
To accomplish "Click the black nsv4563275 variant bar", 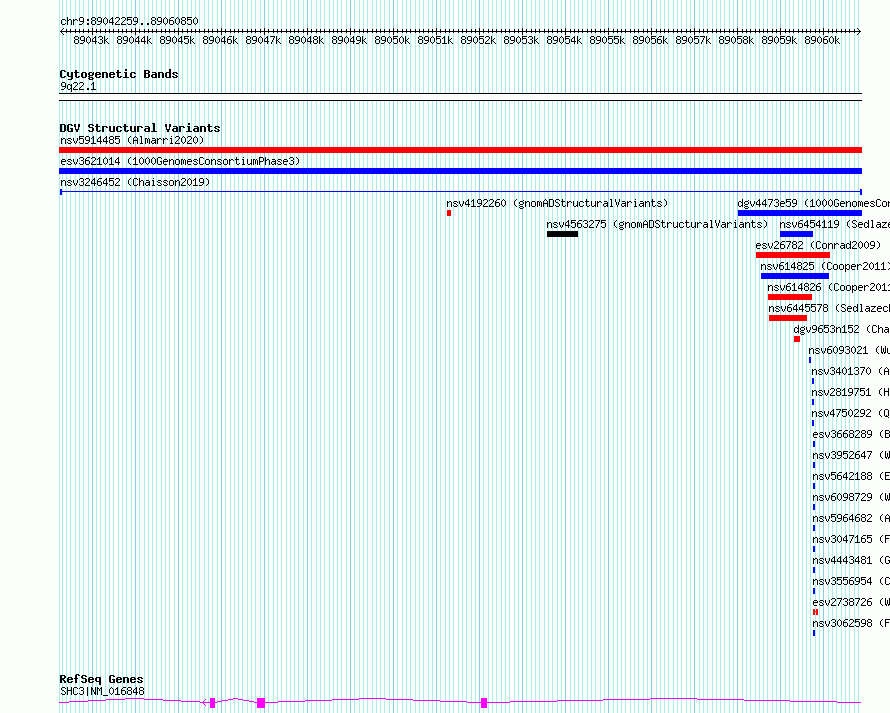I will (562, 234).
